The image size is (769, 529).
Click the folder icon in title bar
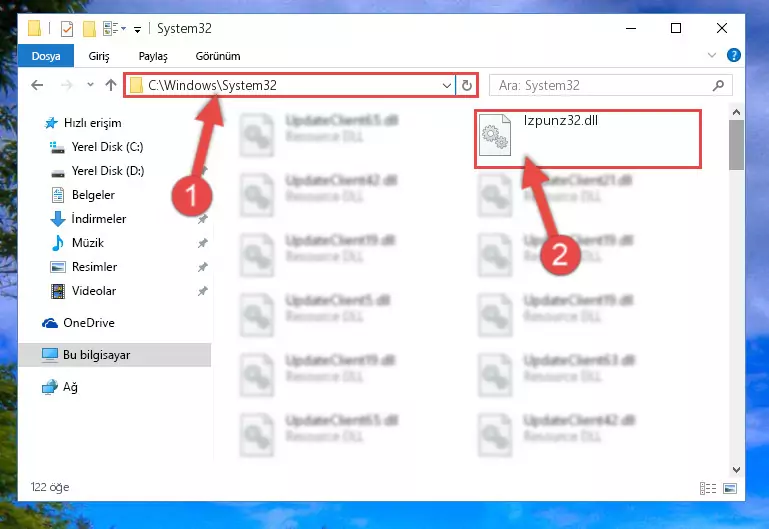34,28
